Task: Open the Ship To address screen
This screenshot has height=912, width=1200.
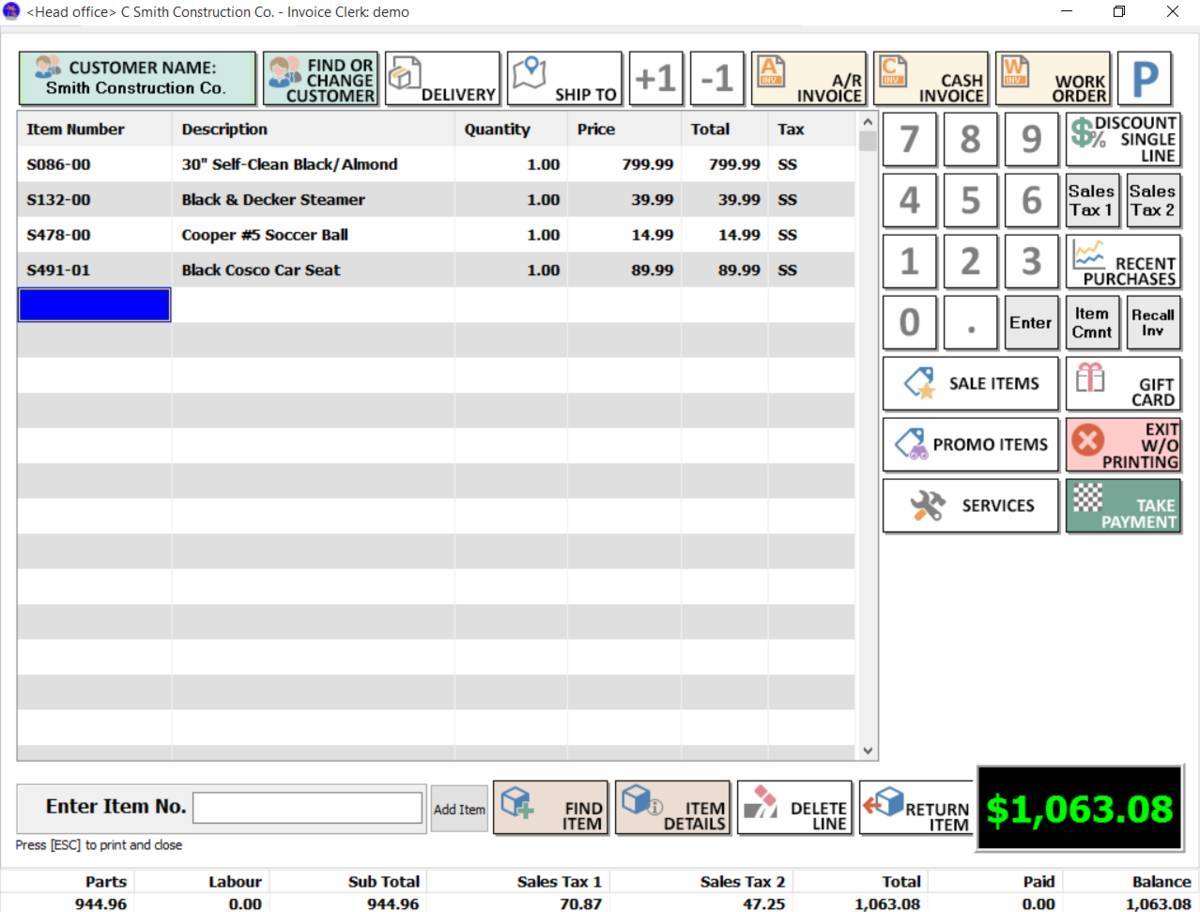Action: click(x=565, y=78)
